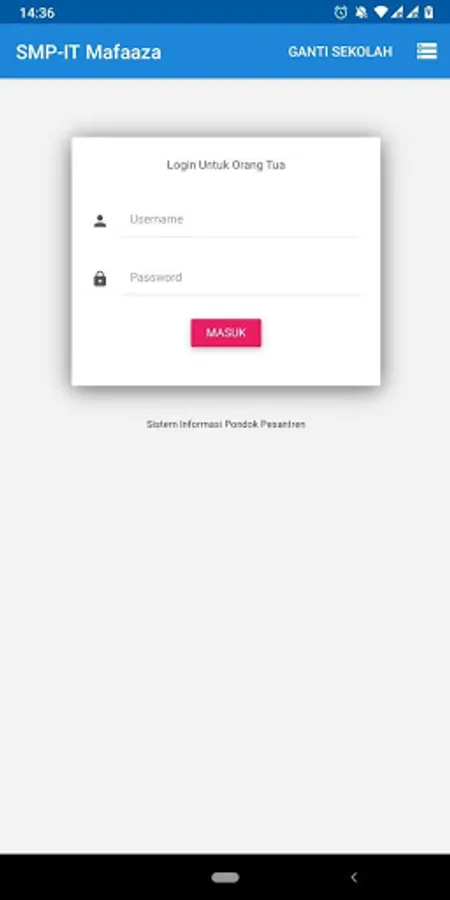Tap the cellular signal icon next to battery
The image size is (450, 900).
point(413,12)
